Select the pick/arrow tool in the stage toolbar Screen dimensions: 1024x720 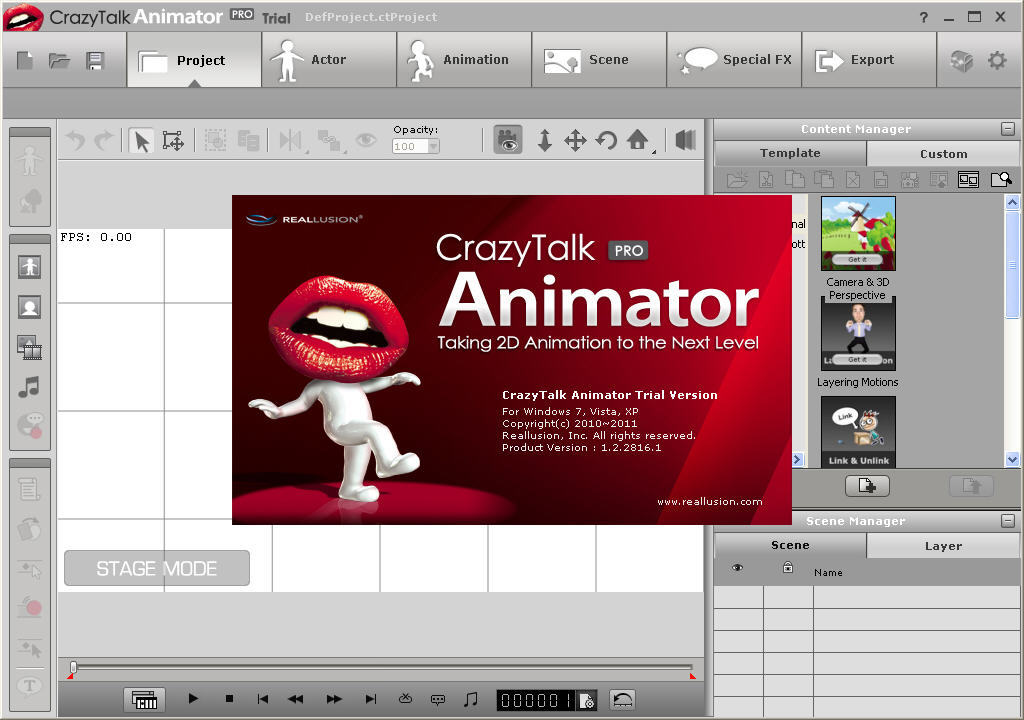click(143, 141)
